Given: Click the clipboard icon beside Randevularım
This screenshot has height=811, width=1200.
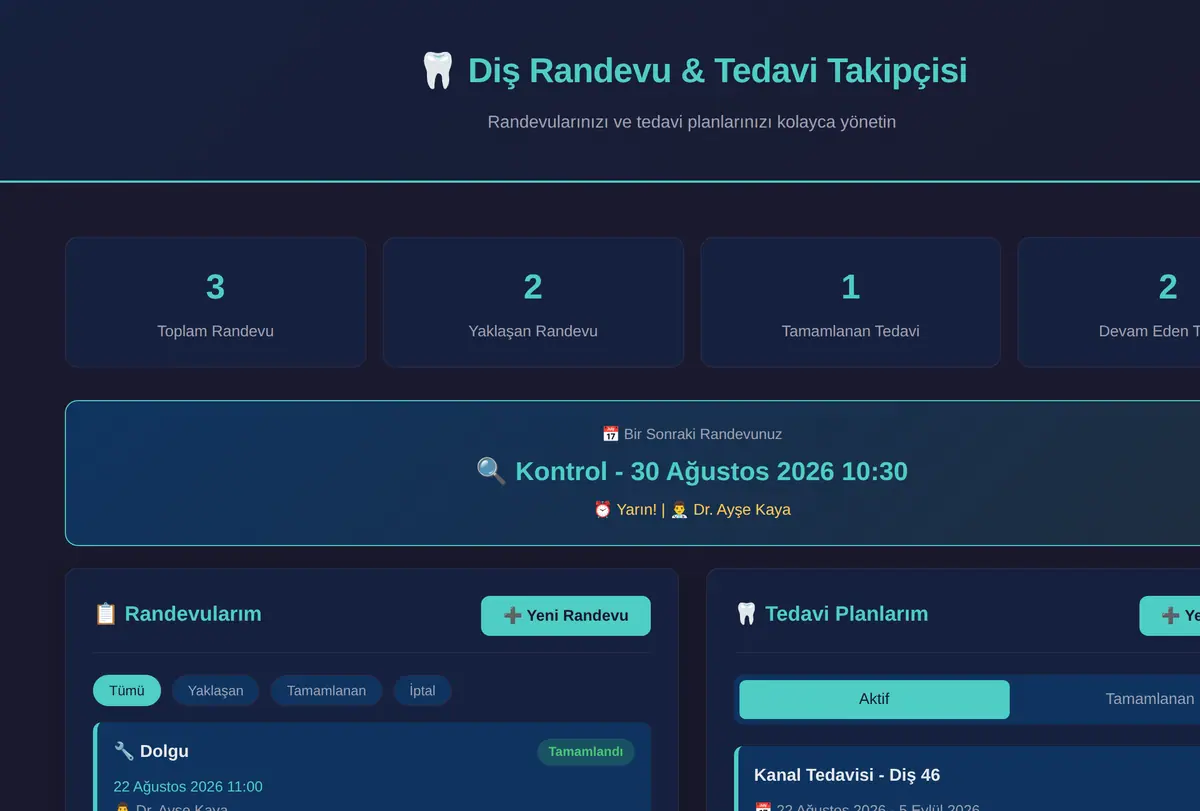Looking at the screenshot, I should pos(105,614).
